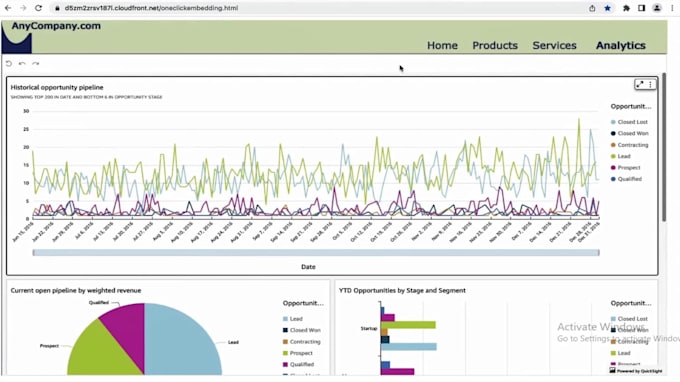Click YTD Opportunities by Stage and Segment title
The image size is (680, 382).
click(x=402, y=290)
